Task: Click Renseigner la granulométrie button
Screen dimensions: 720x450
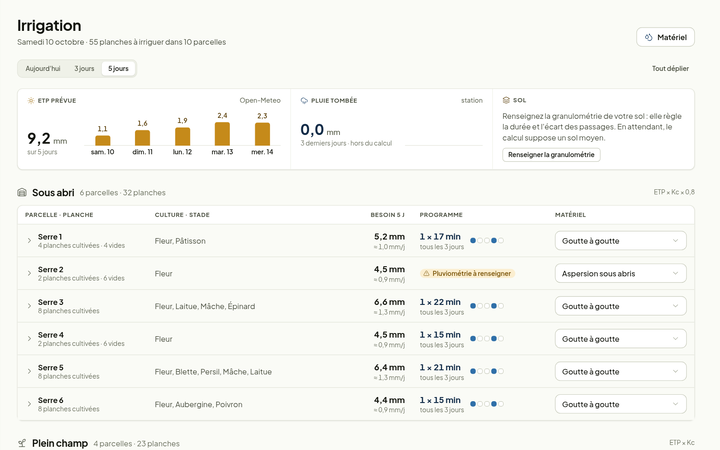Action: point(551,155)
